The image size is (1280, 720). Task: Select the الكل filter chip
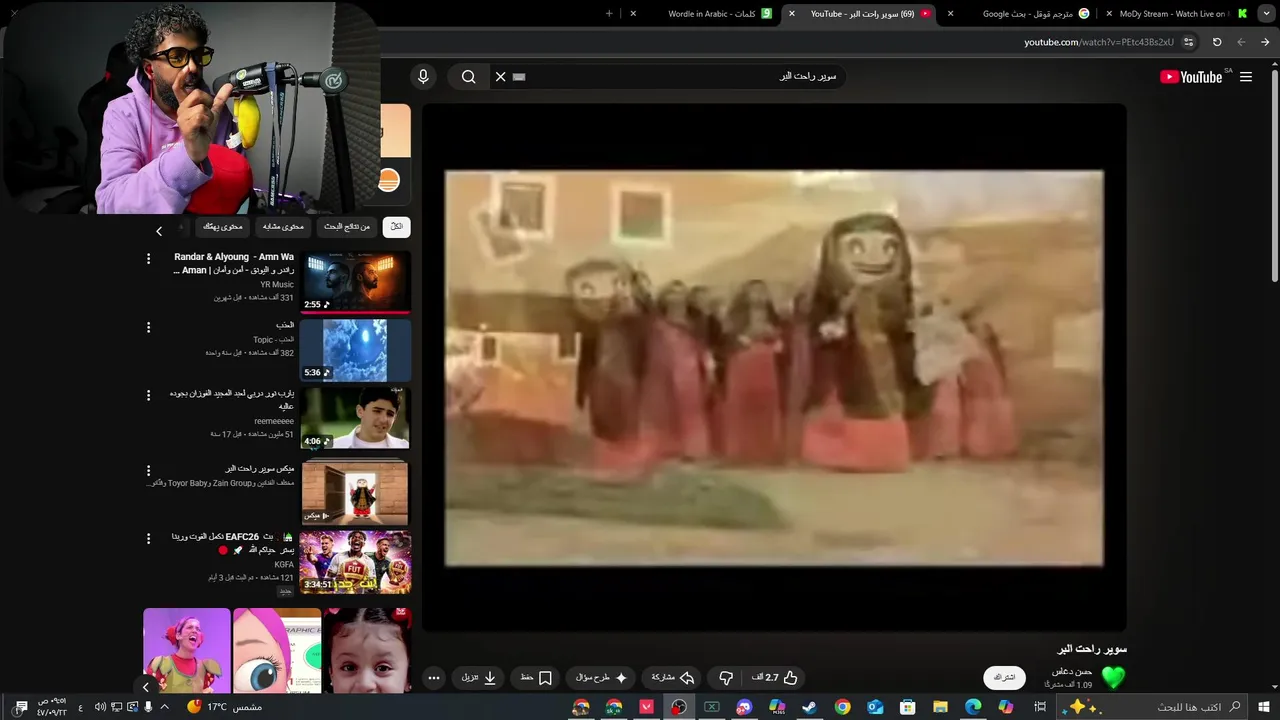[397, 227]
